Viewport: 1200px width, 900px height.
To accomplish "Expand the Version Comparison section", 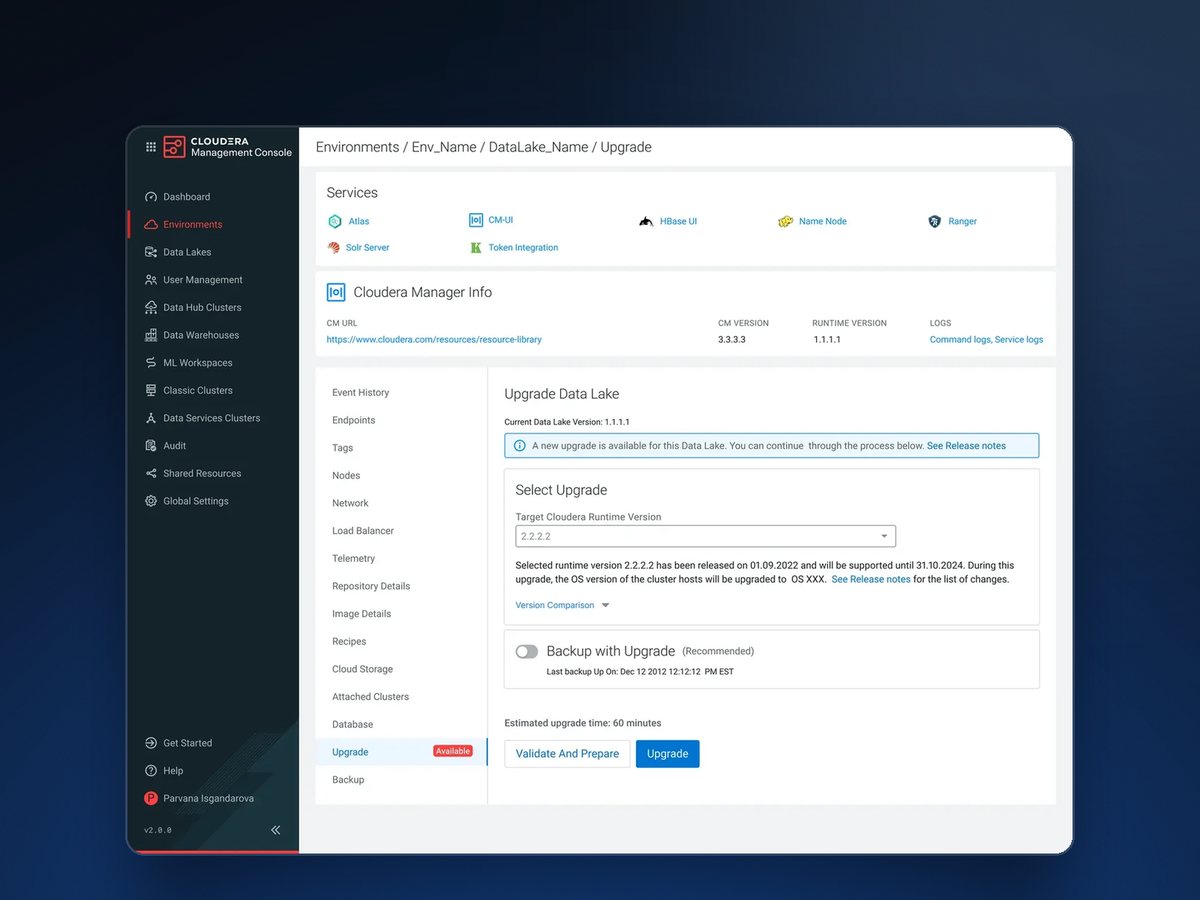I will tap(562, 606).
